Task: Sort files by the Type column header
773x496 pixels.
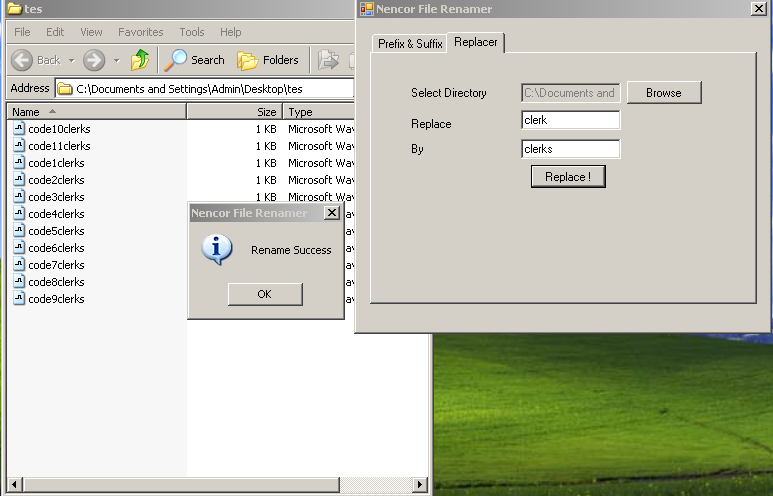Action: pos(318,112)
